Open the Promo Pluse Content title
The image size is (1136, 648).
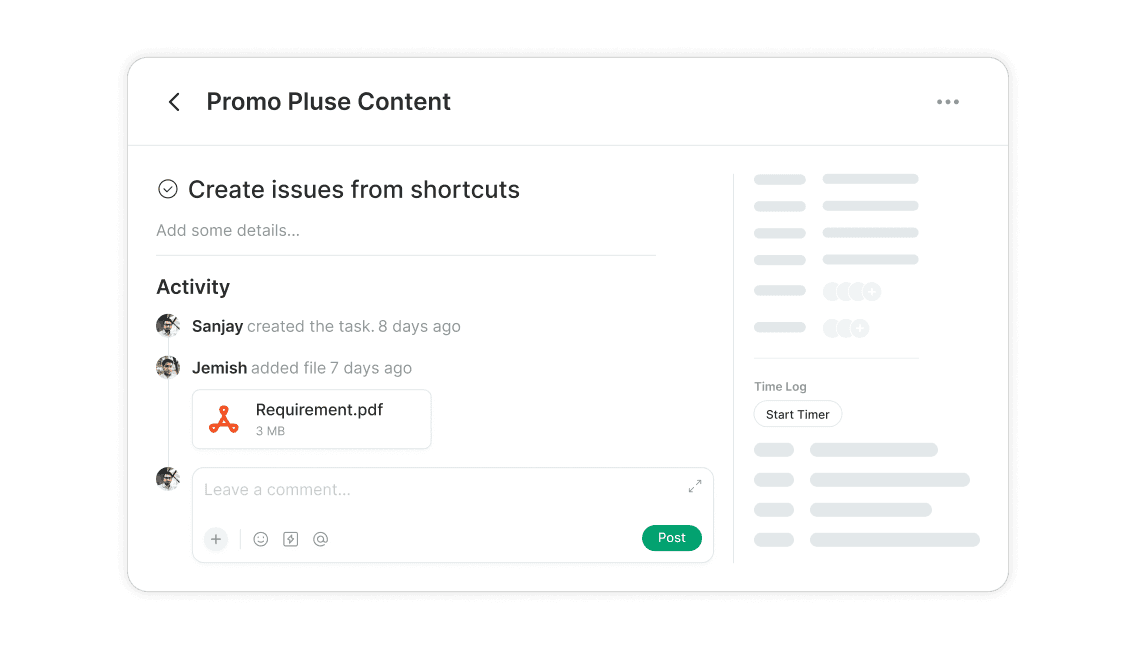[328, 101]
